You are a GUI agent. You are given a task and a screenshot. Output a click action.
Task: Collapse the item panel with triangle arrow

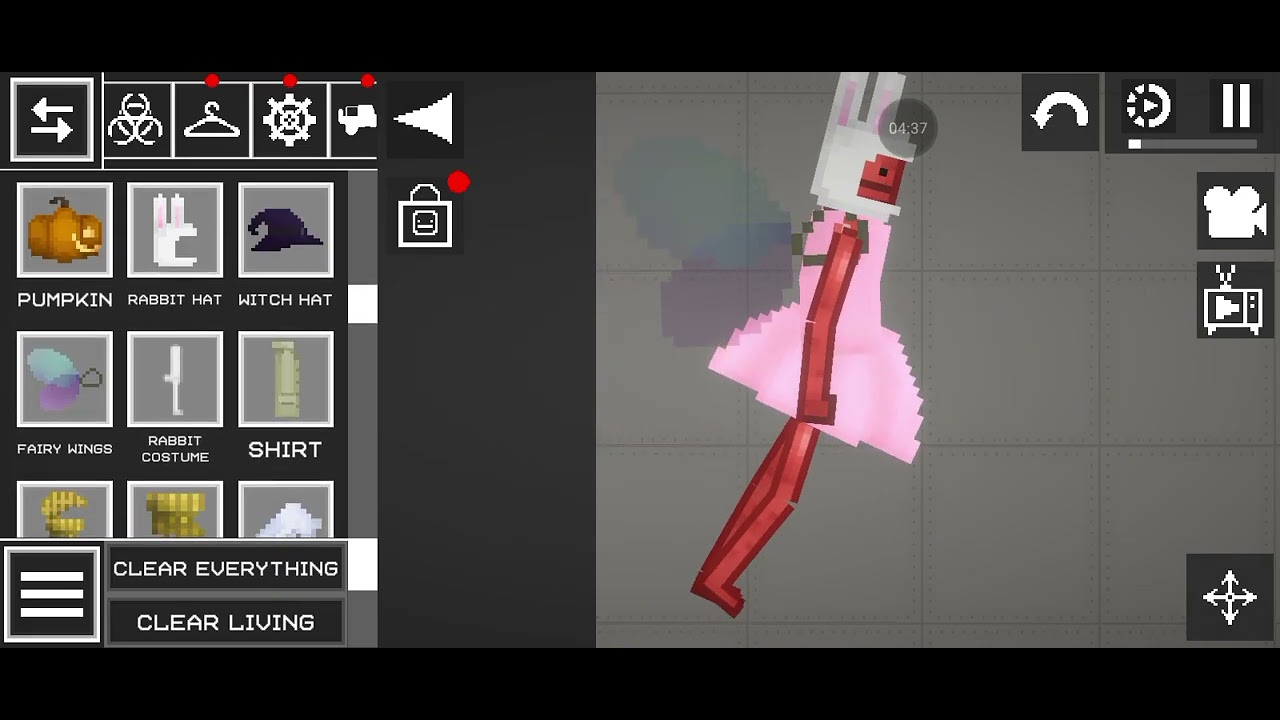coord(425,119)
